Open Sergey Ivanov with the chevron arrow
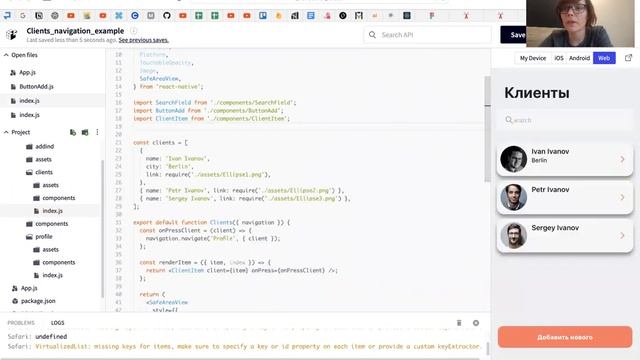 [x=622, y=236]
